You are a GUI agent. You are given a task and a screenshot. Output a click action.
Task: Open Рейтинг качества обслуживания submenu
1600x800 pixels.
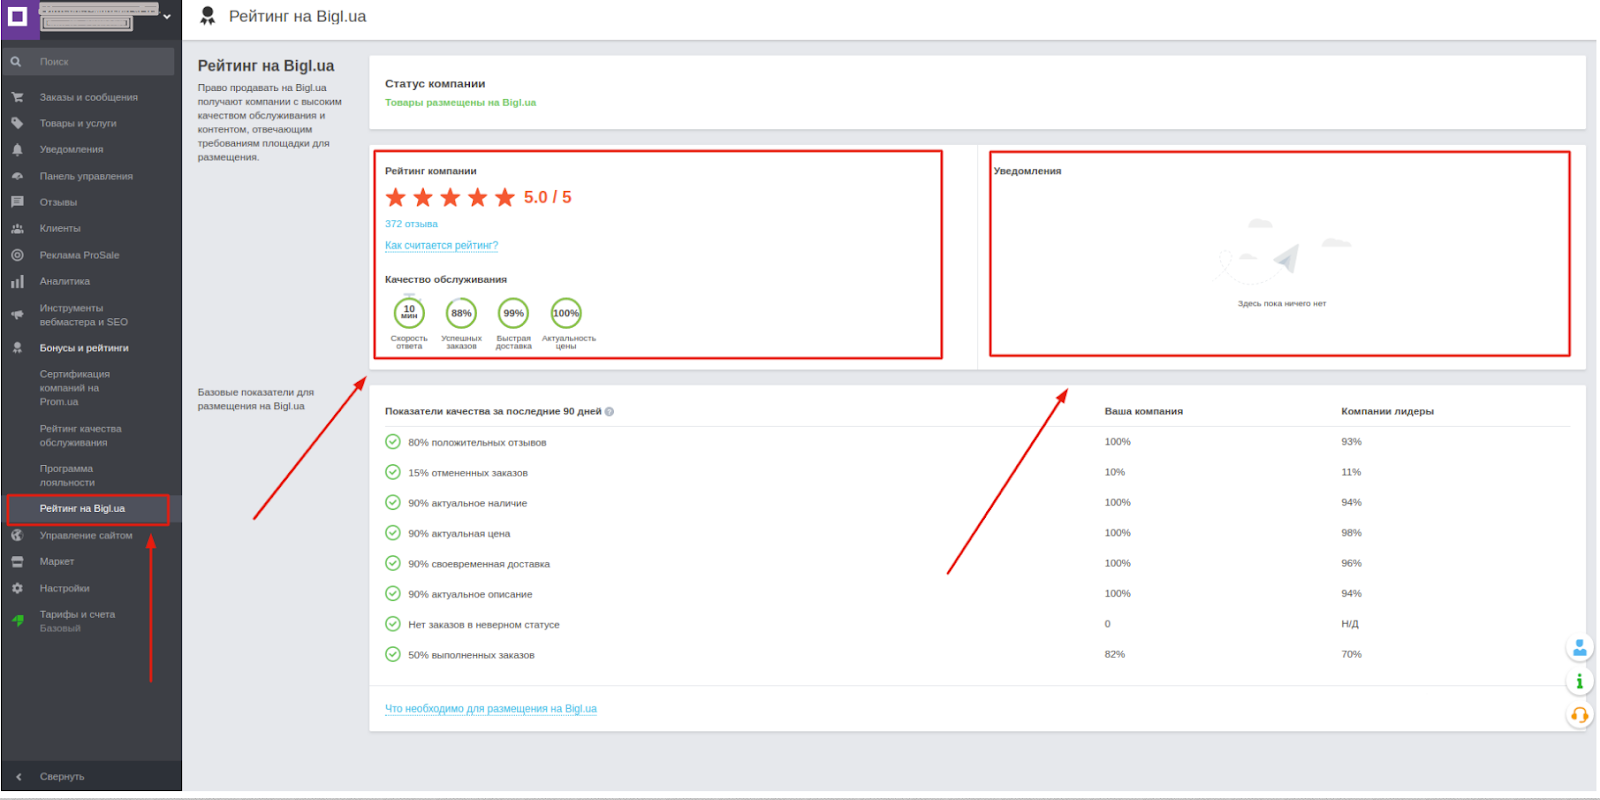click(x=80, y=436)
